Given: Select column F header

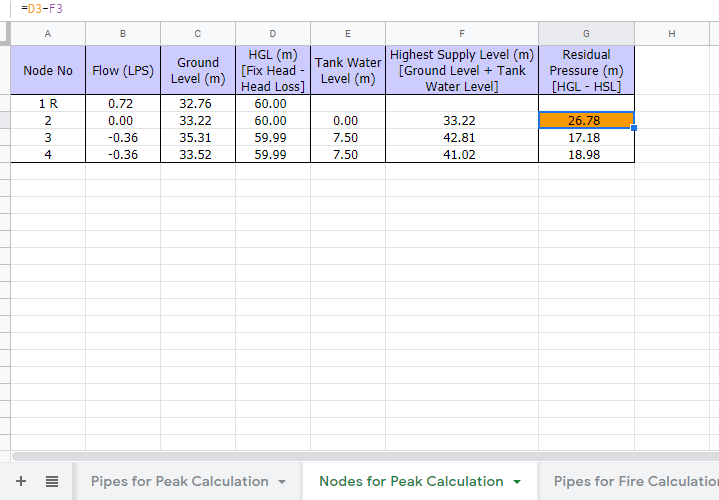Looking at the screenshot, I should [x=462, y=33].
